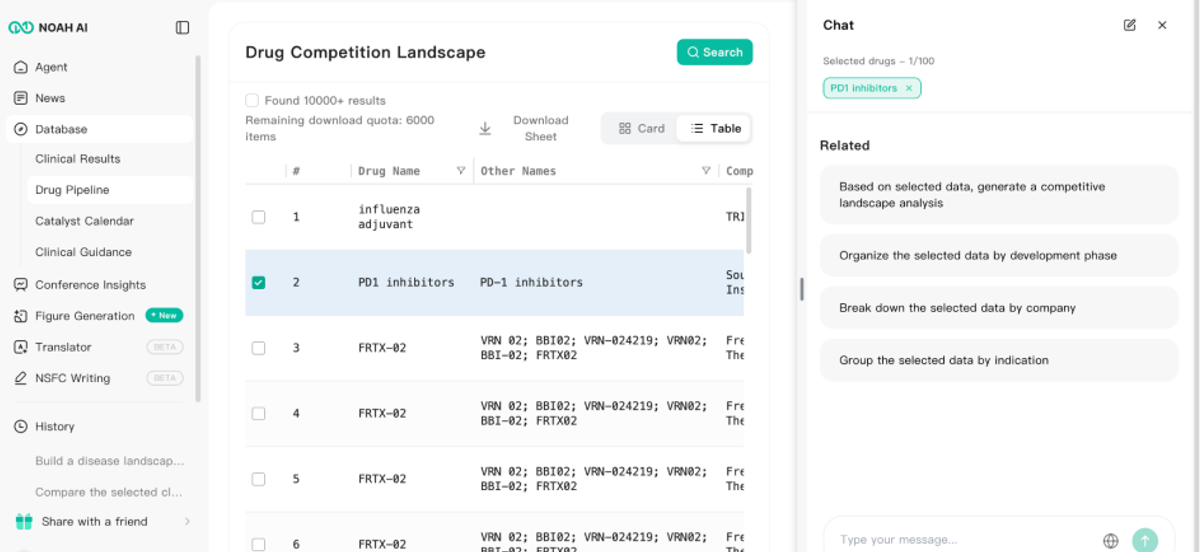Open News in sidebar
This screenshot has width=1200, height=552.
click(100, 98)
